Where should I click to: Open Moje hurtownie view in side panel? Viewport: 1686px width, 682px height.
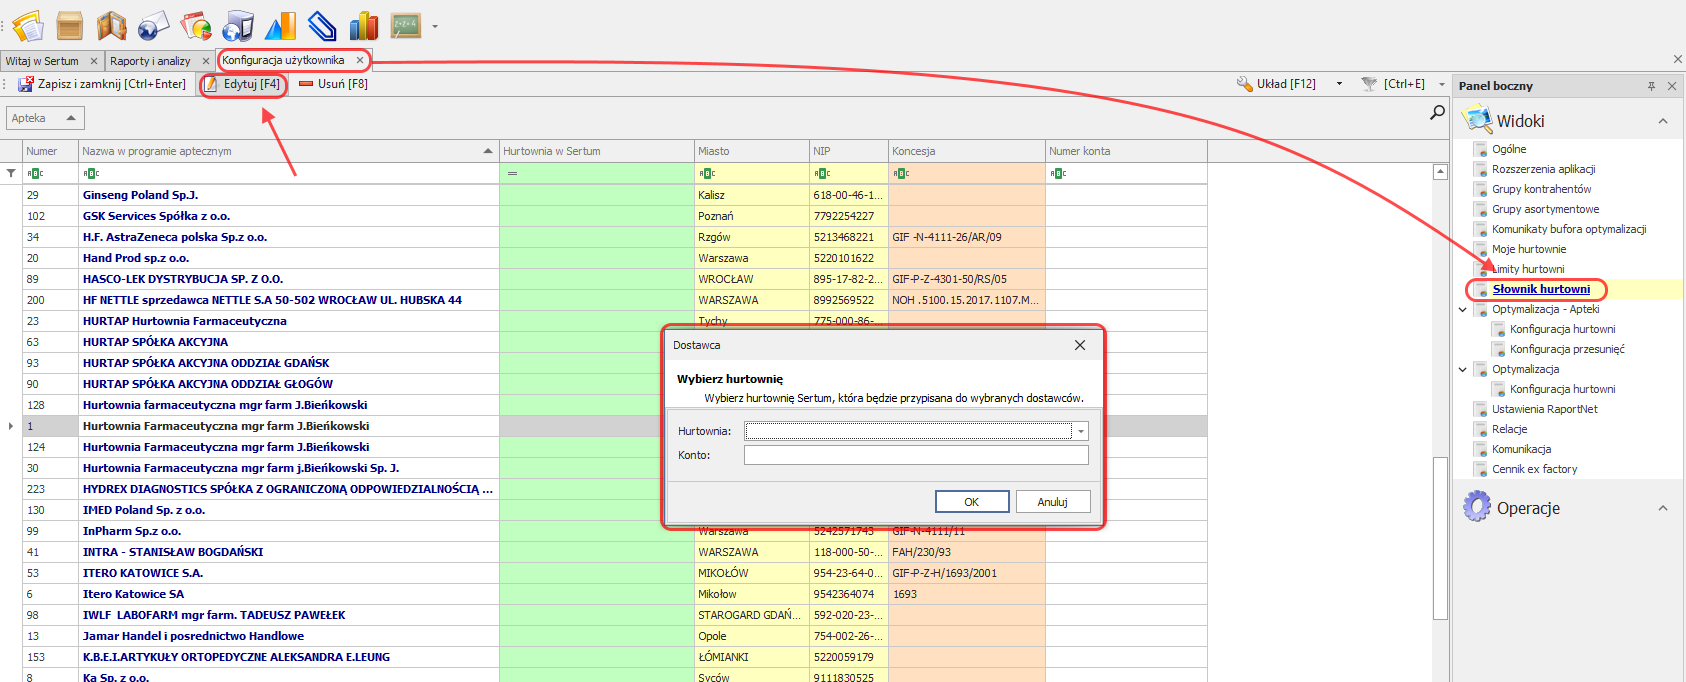(x=1529, y=249)
